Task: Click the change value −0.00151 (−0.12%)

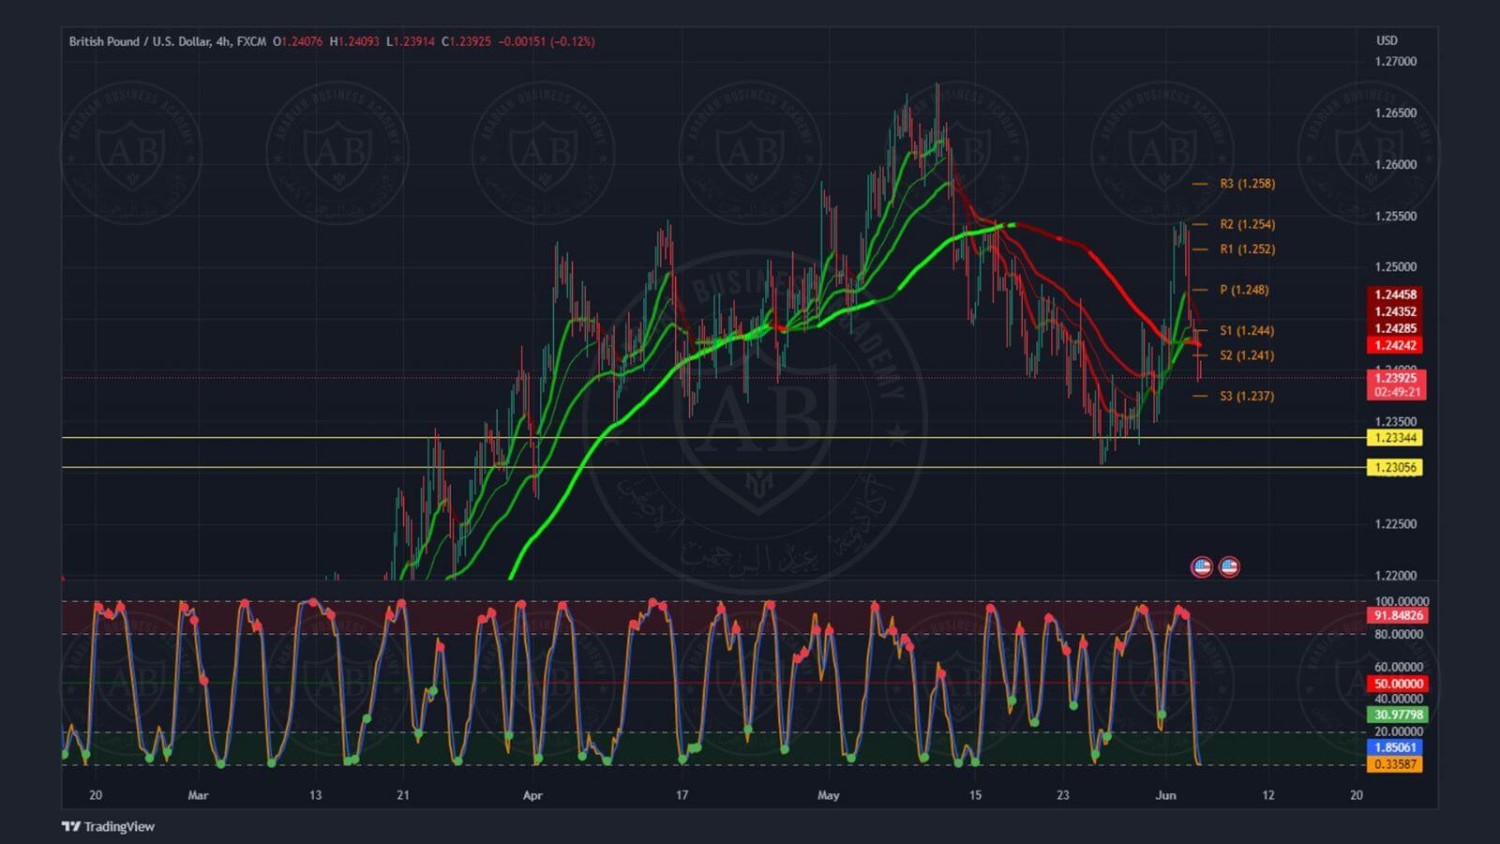Action: pos(547,41)
